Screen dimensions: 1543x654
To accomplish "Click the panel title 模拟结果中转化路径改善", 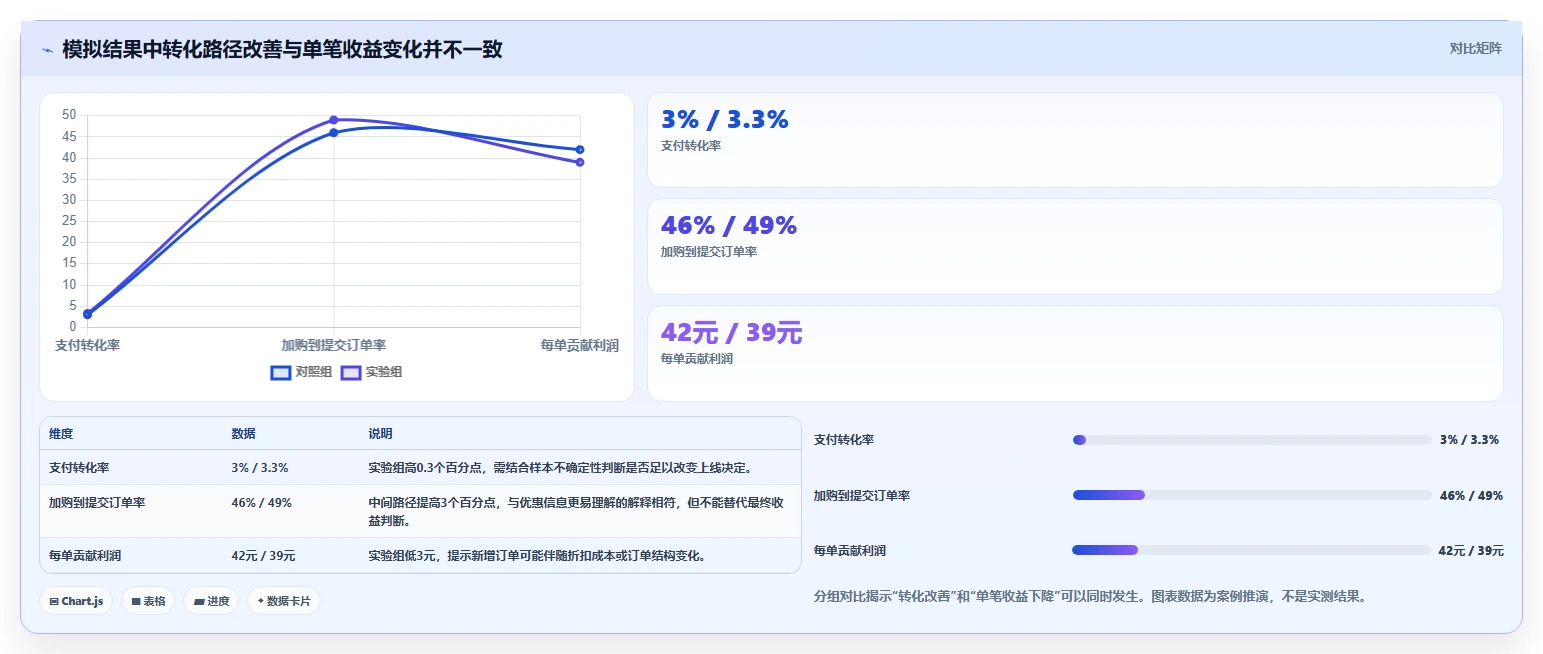I will point(282,49).
